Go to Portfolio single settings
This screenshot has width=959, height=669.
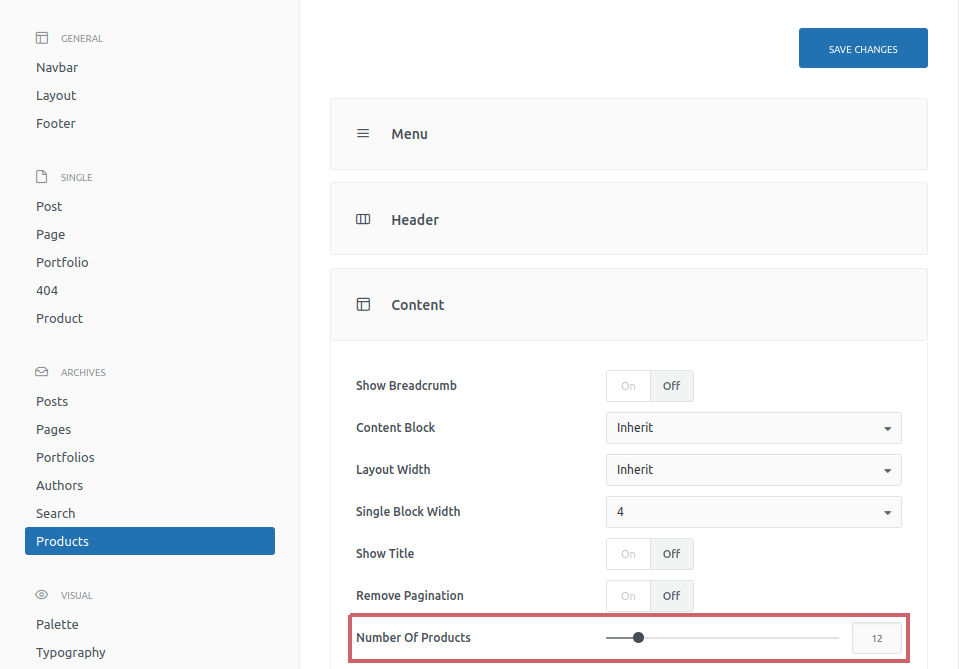(62, 262)
